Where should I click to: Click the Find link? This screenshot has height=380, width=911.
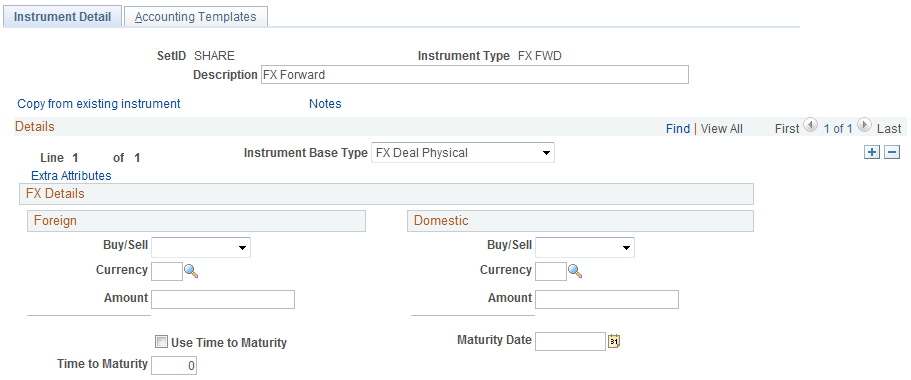tap(678, 129)
